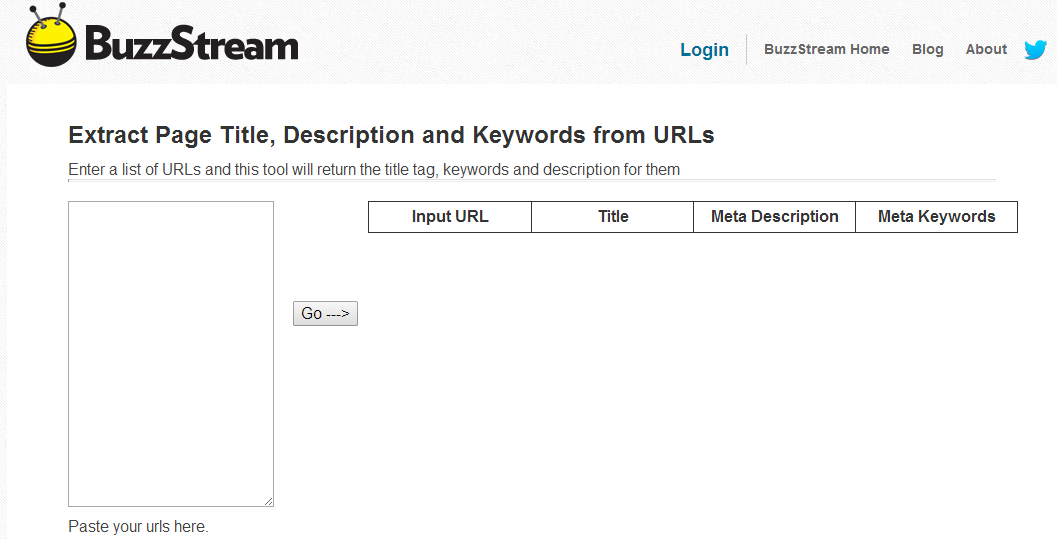1057x539 pixels.
Task: Select the Meta Description column header
Action: coord(774,217)
